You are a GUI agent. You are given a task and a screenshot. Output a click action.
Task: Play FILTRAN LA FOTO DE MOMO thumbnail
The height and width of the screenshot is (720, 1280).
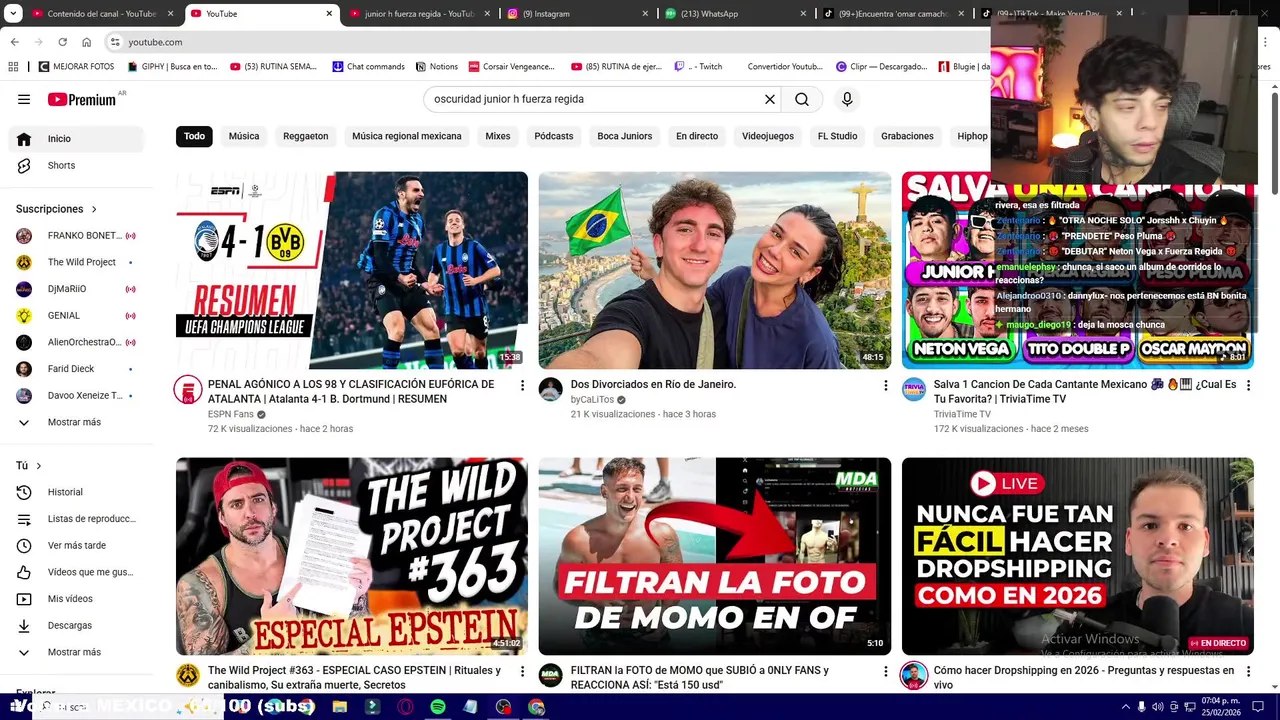click(x=715, y=556)
